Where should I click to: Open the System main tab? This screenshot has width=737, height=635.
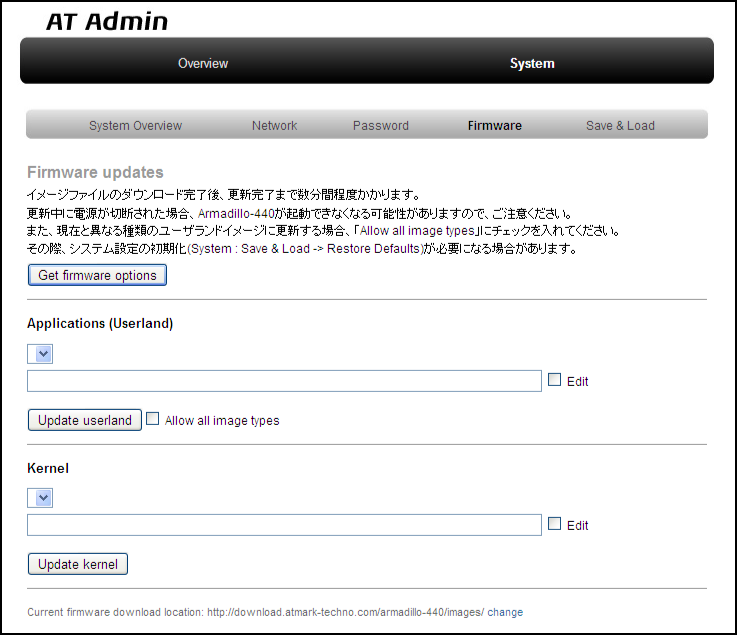click(x=532, y=63)
